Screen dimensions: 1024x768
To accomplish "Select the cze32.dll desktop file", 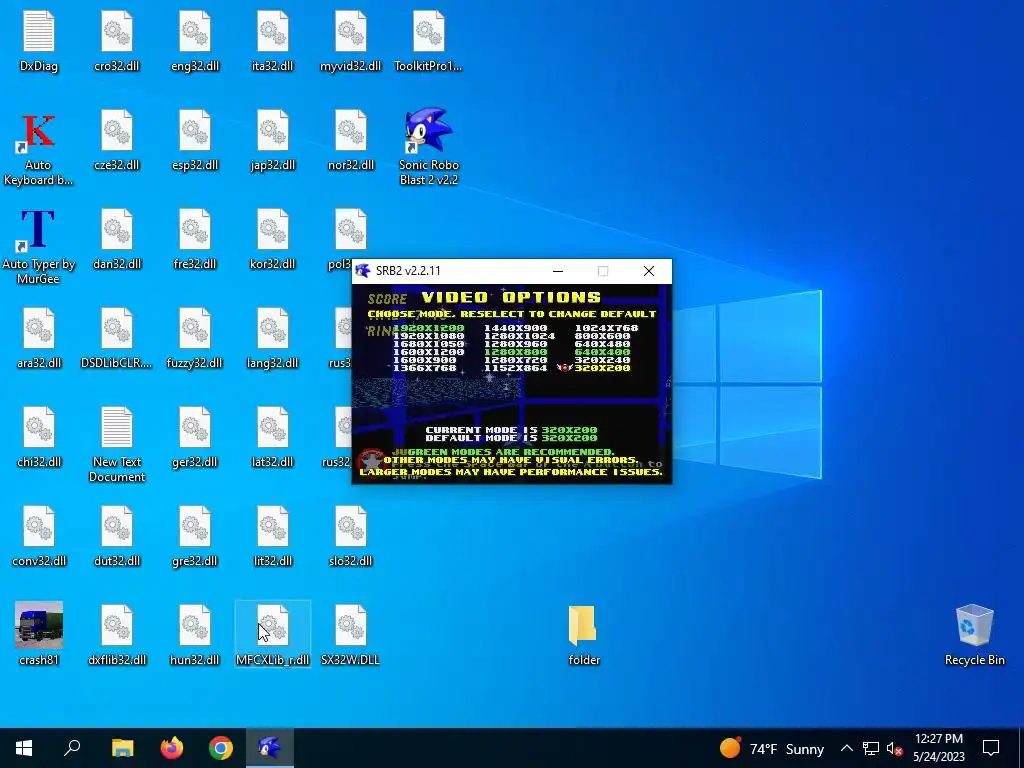I will coord(116,131).
